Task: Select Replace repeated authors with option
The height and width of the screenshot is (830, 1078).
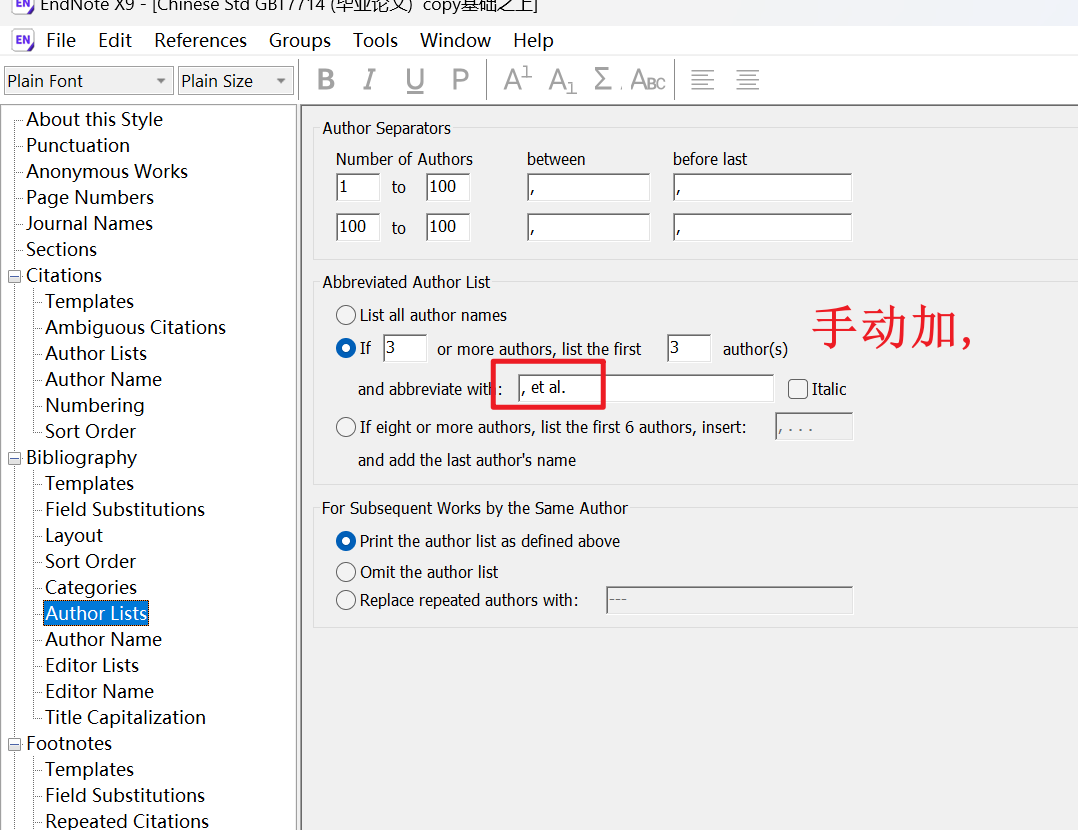Action: click(x=345, y=600)
